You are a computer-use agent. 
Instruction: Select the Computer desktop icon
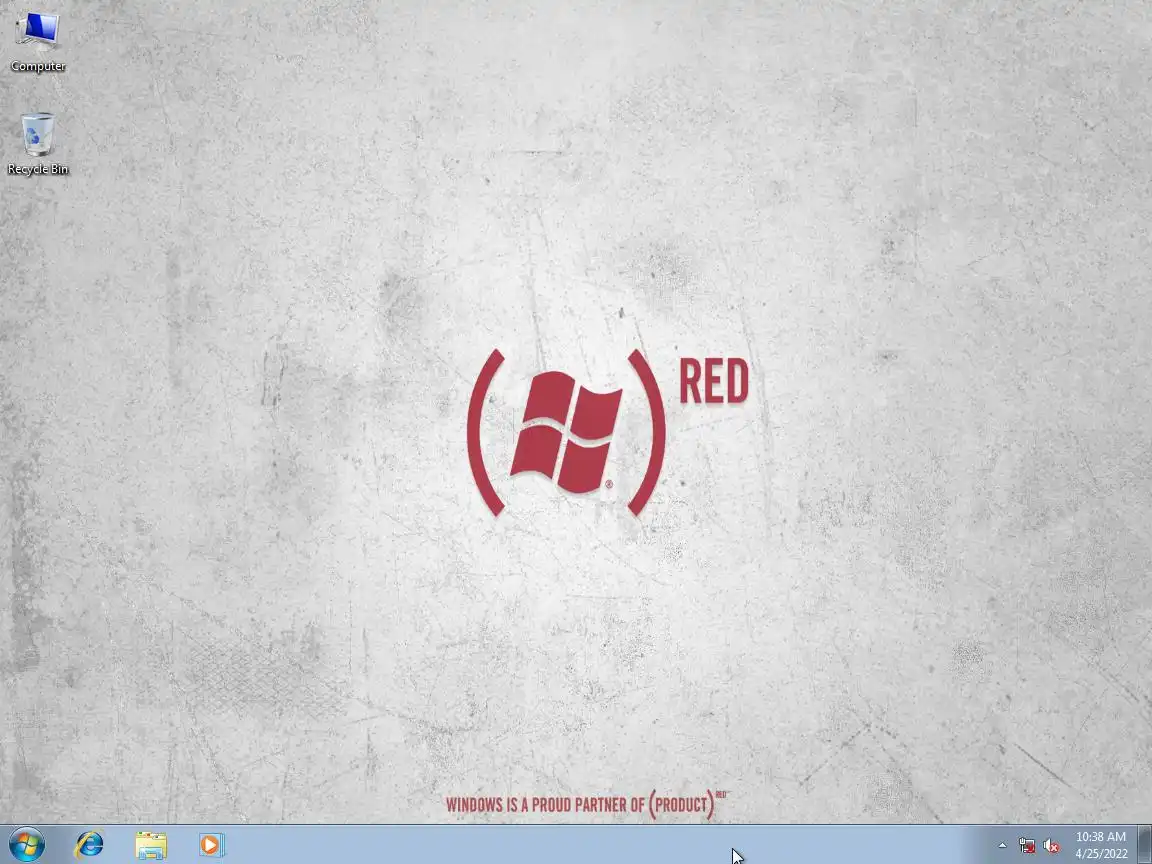(37, 40)
